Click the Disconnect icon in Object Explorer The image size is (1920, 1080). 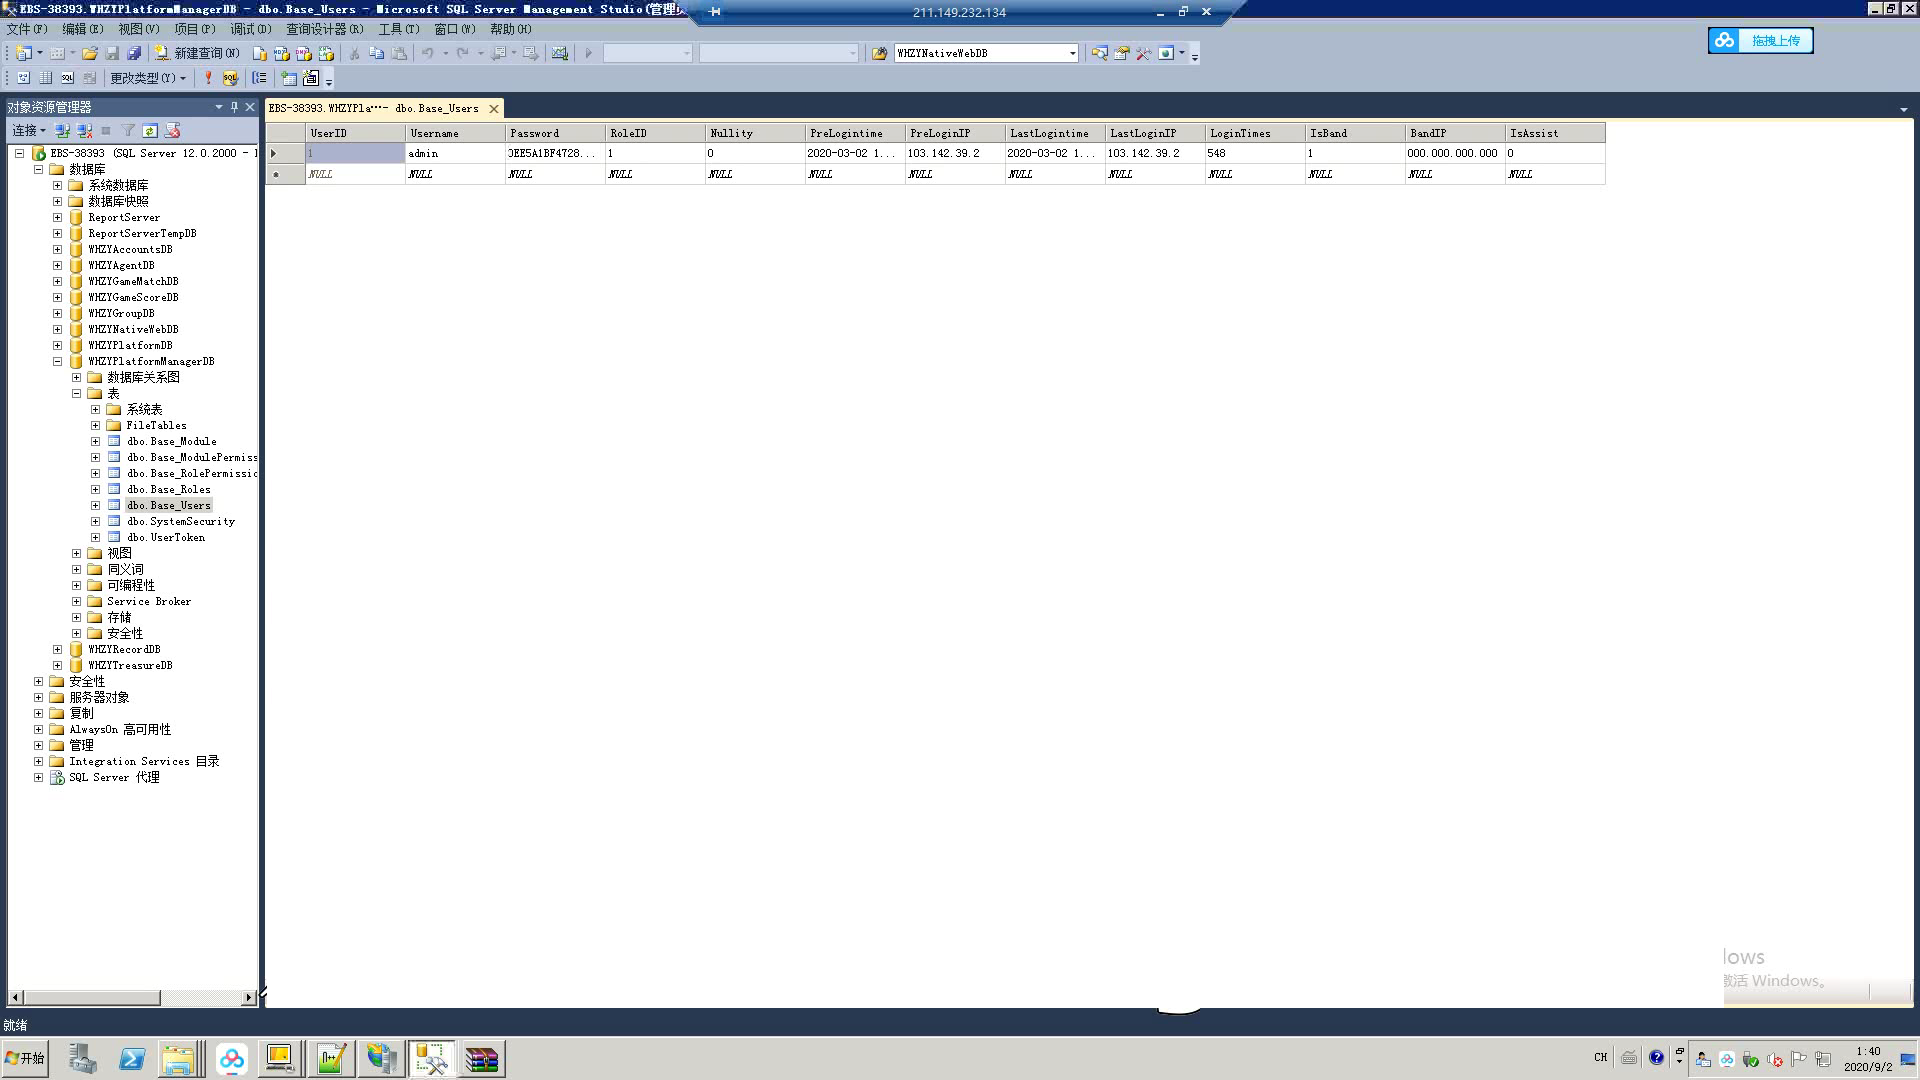tap(84, 131)
